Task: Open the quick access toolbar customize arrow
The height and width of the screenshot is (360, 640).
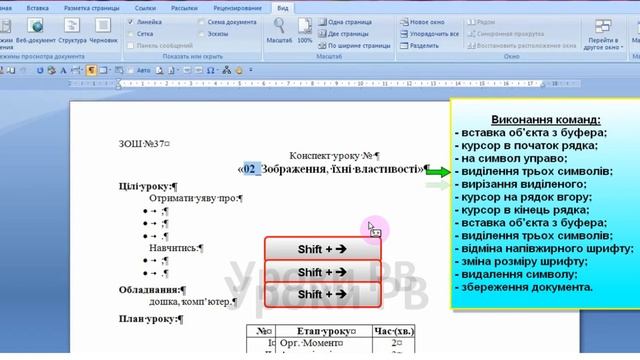Action: pyautogui.click(x=251, y=70)
